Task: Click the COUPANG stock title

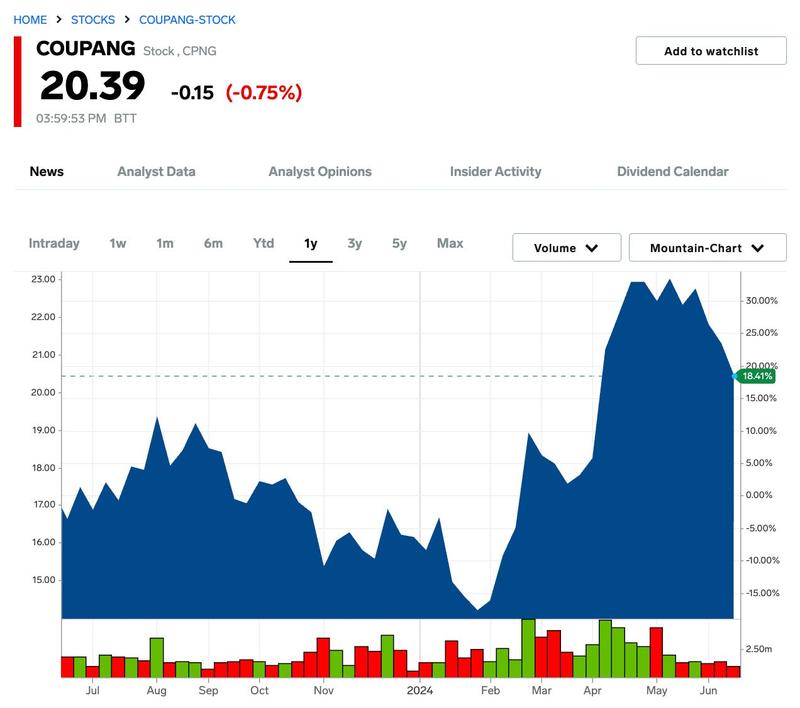Action: 86,49
